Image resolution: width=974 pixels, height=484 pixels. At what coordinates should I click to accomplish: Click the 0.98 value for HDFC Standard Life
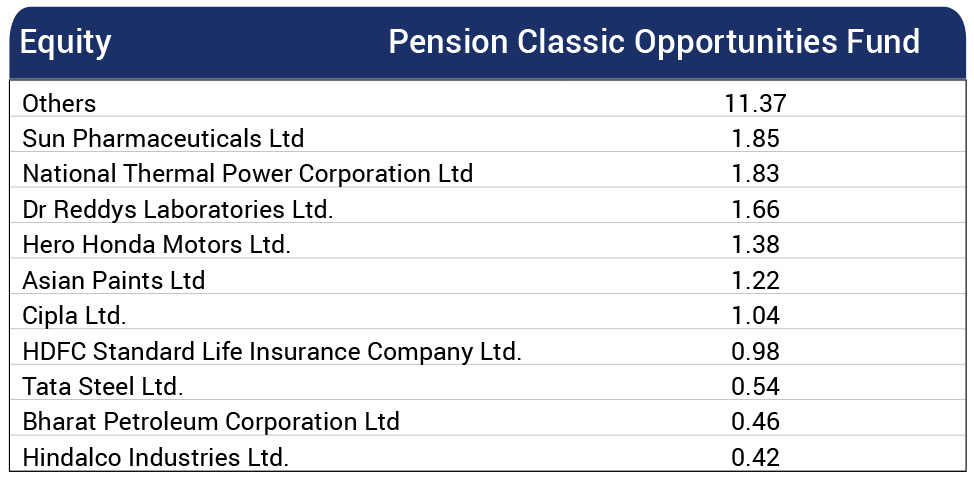coord(755,352)
